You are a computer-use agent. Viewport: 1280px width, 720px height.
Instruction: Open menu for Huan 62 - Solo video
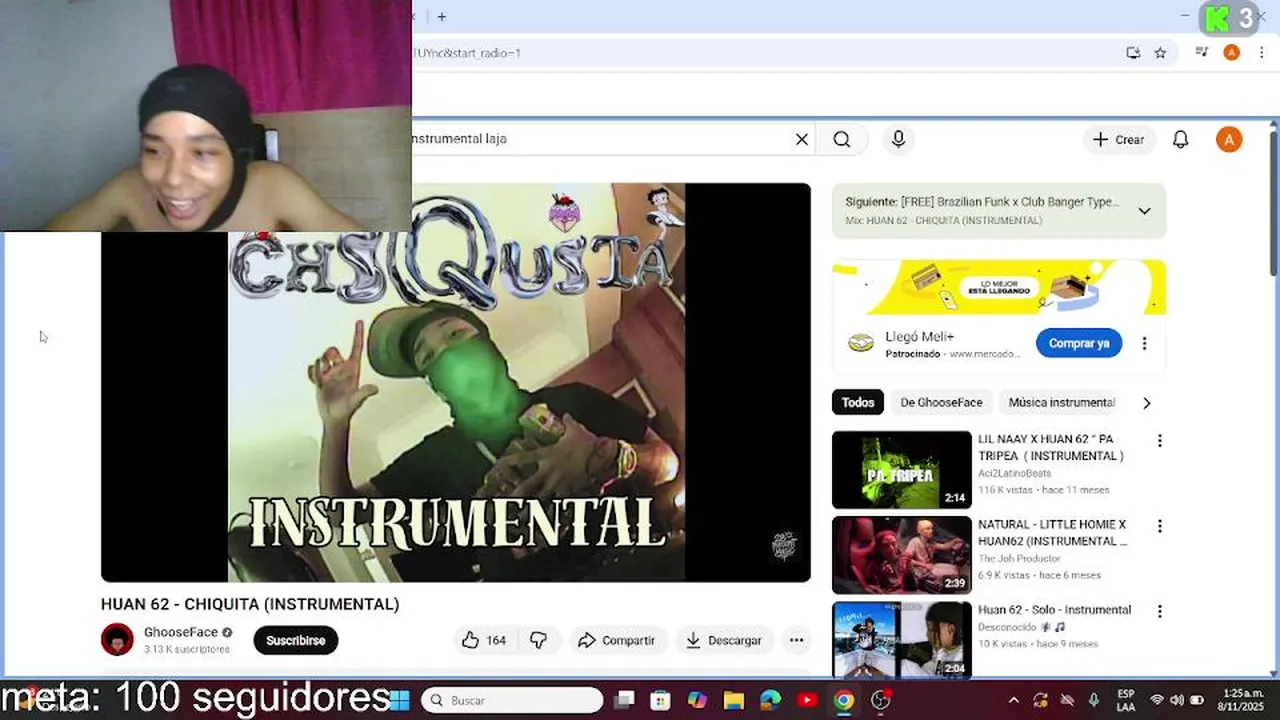[1160, 611]
